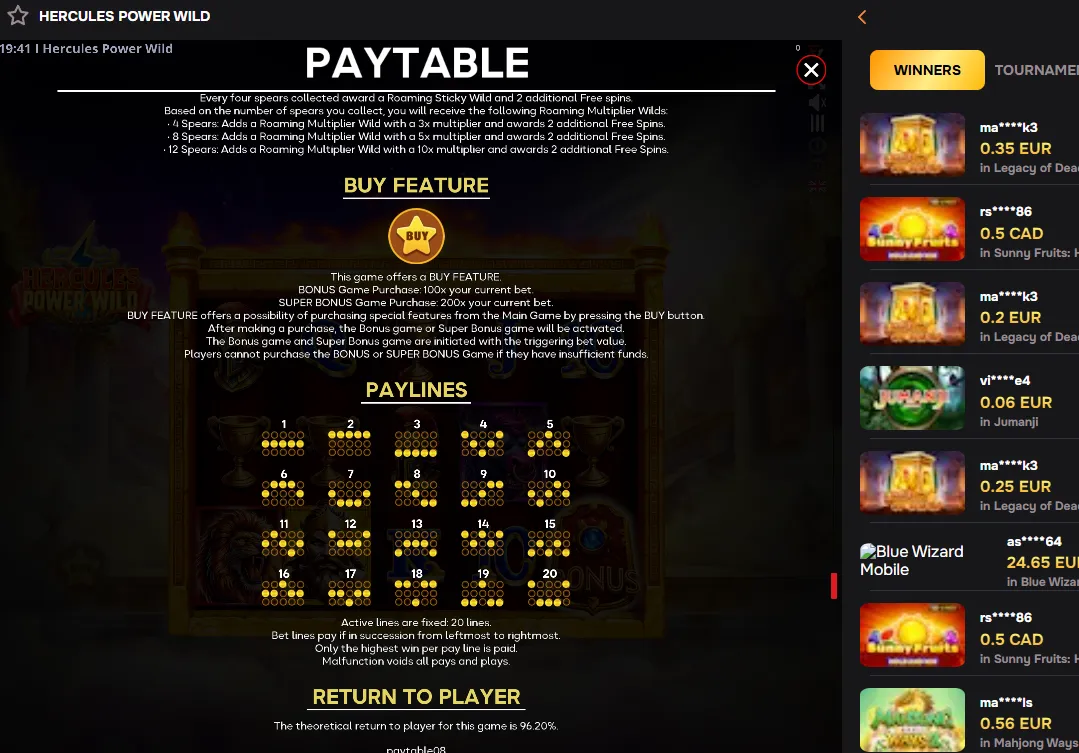Image resolution: width=1079 pixels, height=753 pixels.
Task: Select payline 20 diagram
Action: (x=549, y=587)
